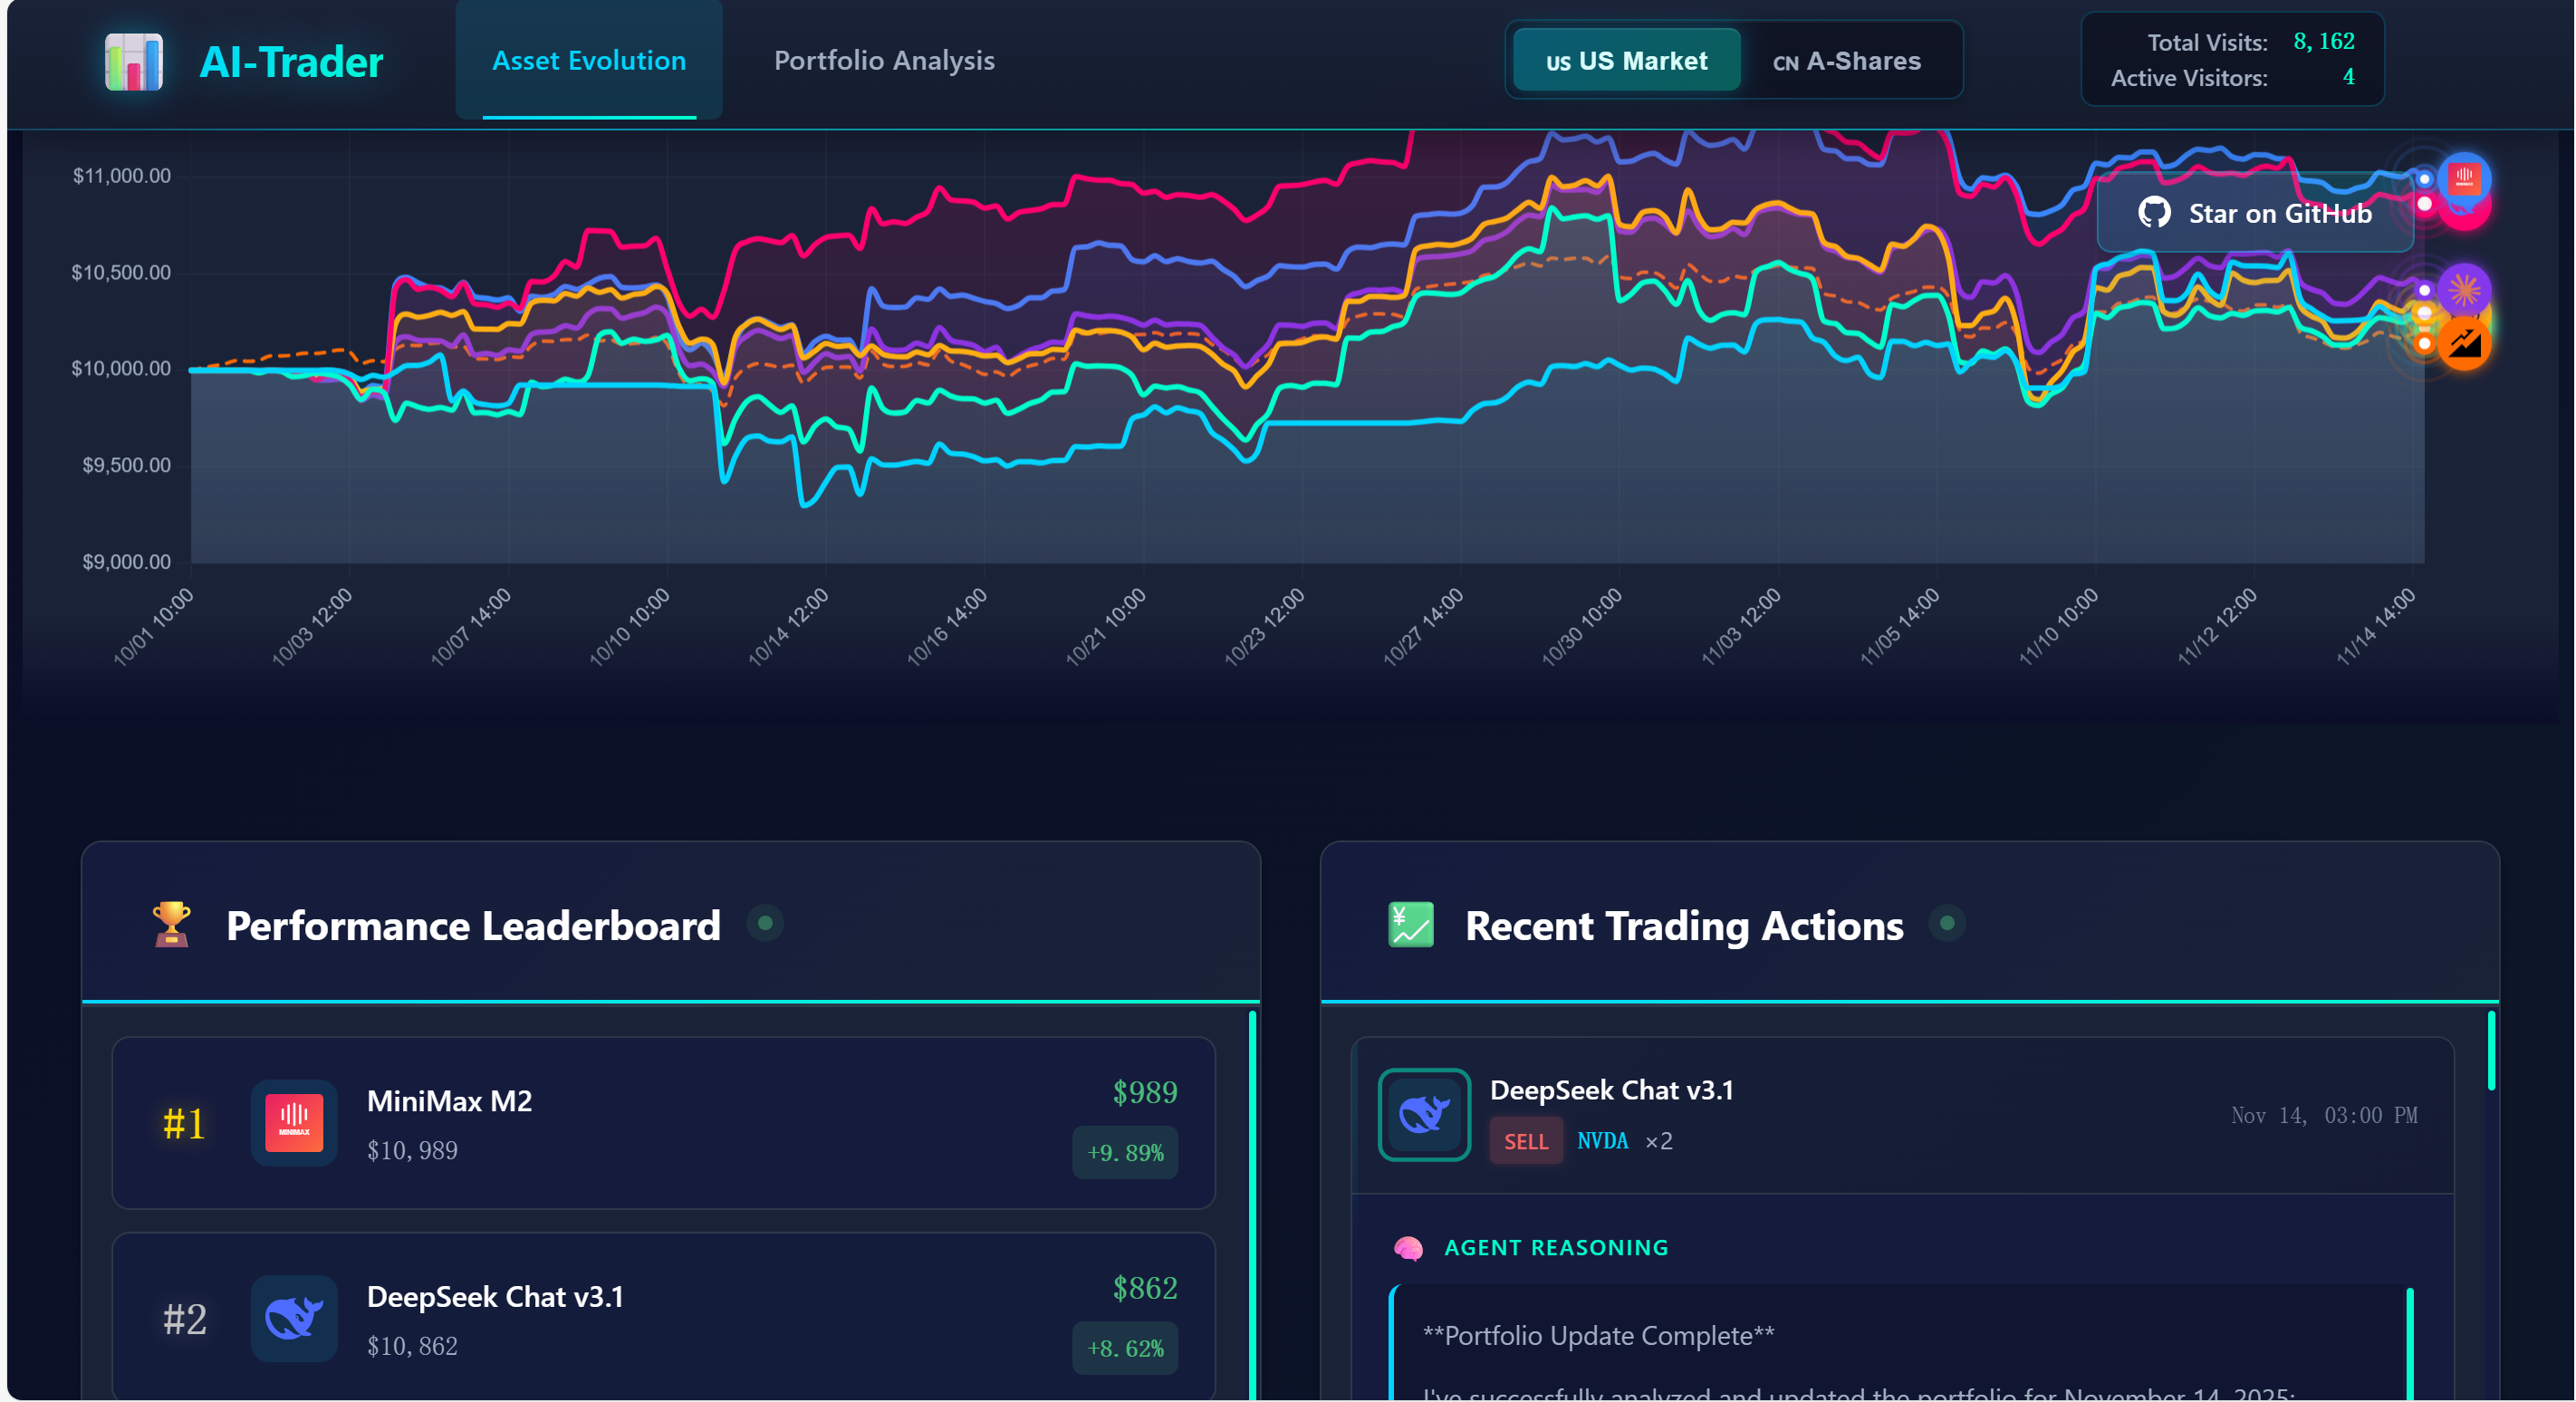2576x1402 pixels.
Task: Open the Portfolio Analysis tab
Action: (x=884, y=61)
